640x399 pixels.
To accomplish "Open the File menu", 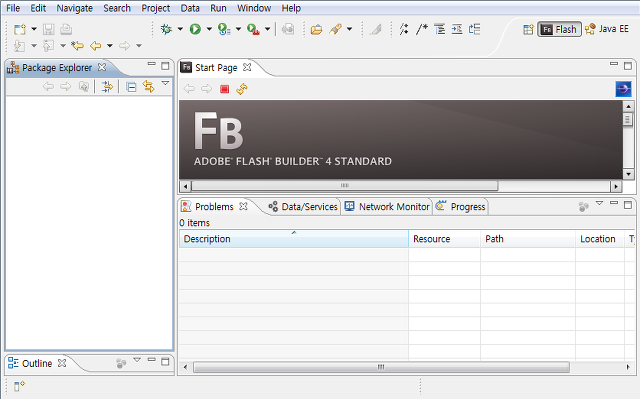I will 13,8.
